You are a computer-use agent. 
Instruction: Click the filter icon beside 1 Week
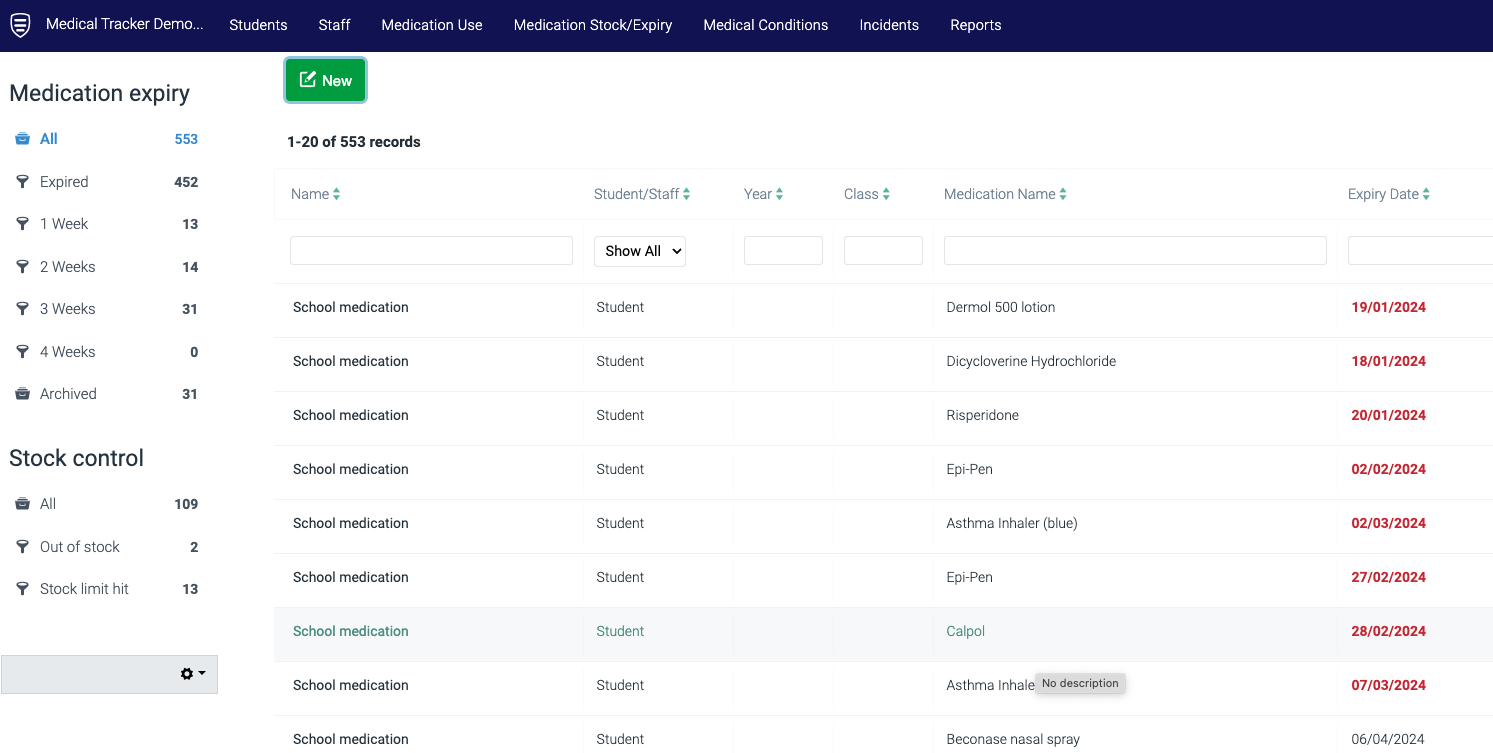pyautogui.click(x=22, y=224)
